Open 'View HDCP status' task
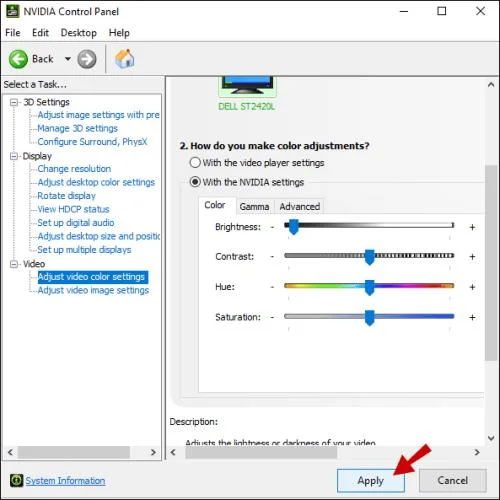 tap(73, 209)
